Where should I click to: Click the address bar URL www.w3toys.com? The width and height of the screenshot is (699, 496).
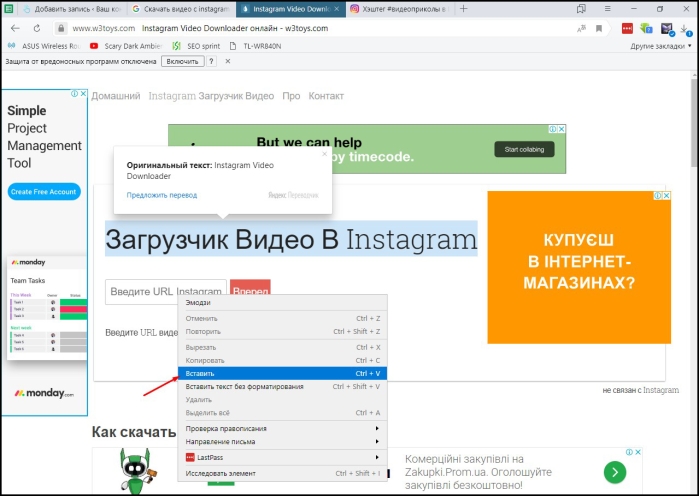click(103, 29)
